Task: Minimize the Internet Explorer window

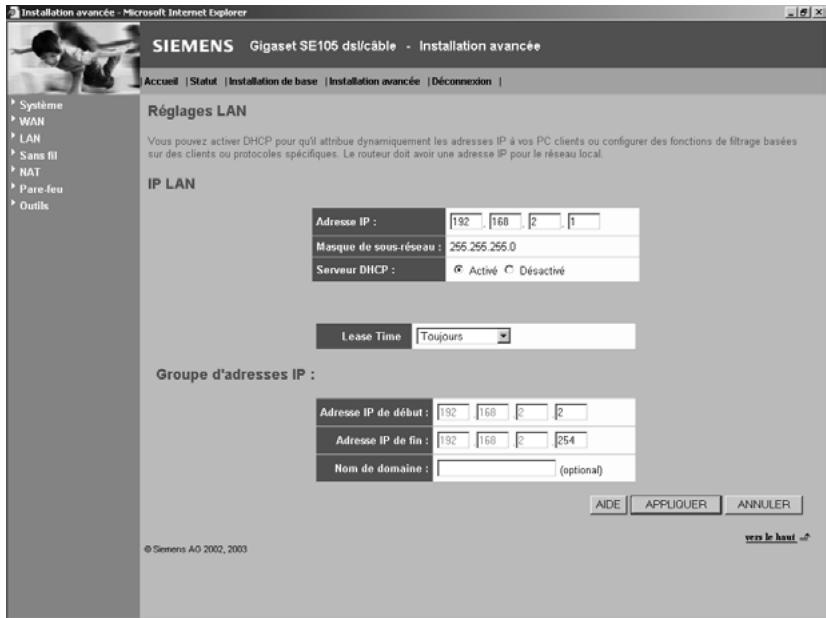Action: coord(792,13)
